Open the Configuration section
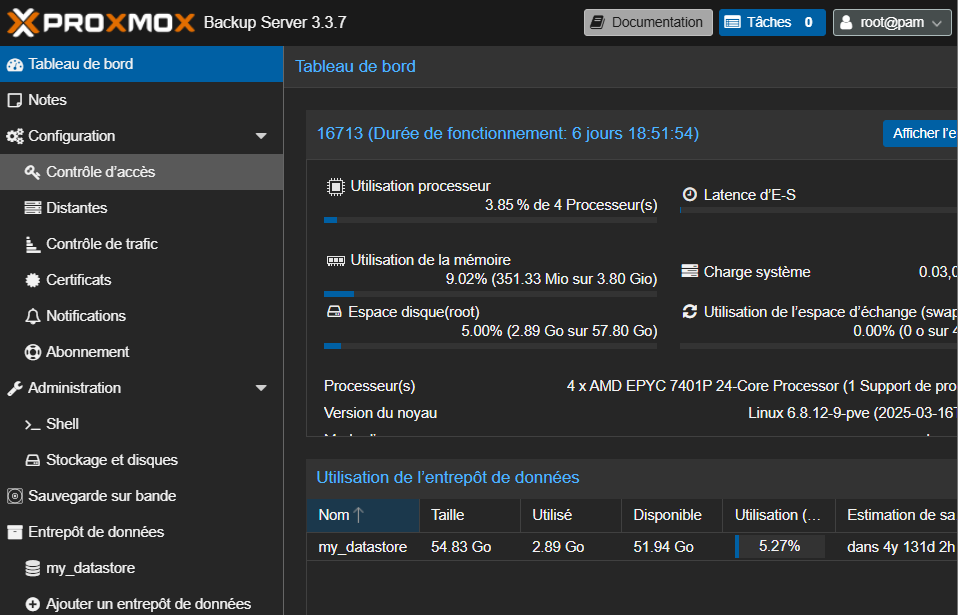 coord(142,136)
